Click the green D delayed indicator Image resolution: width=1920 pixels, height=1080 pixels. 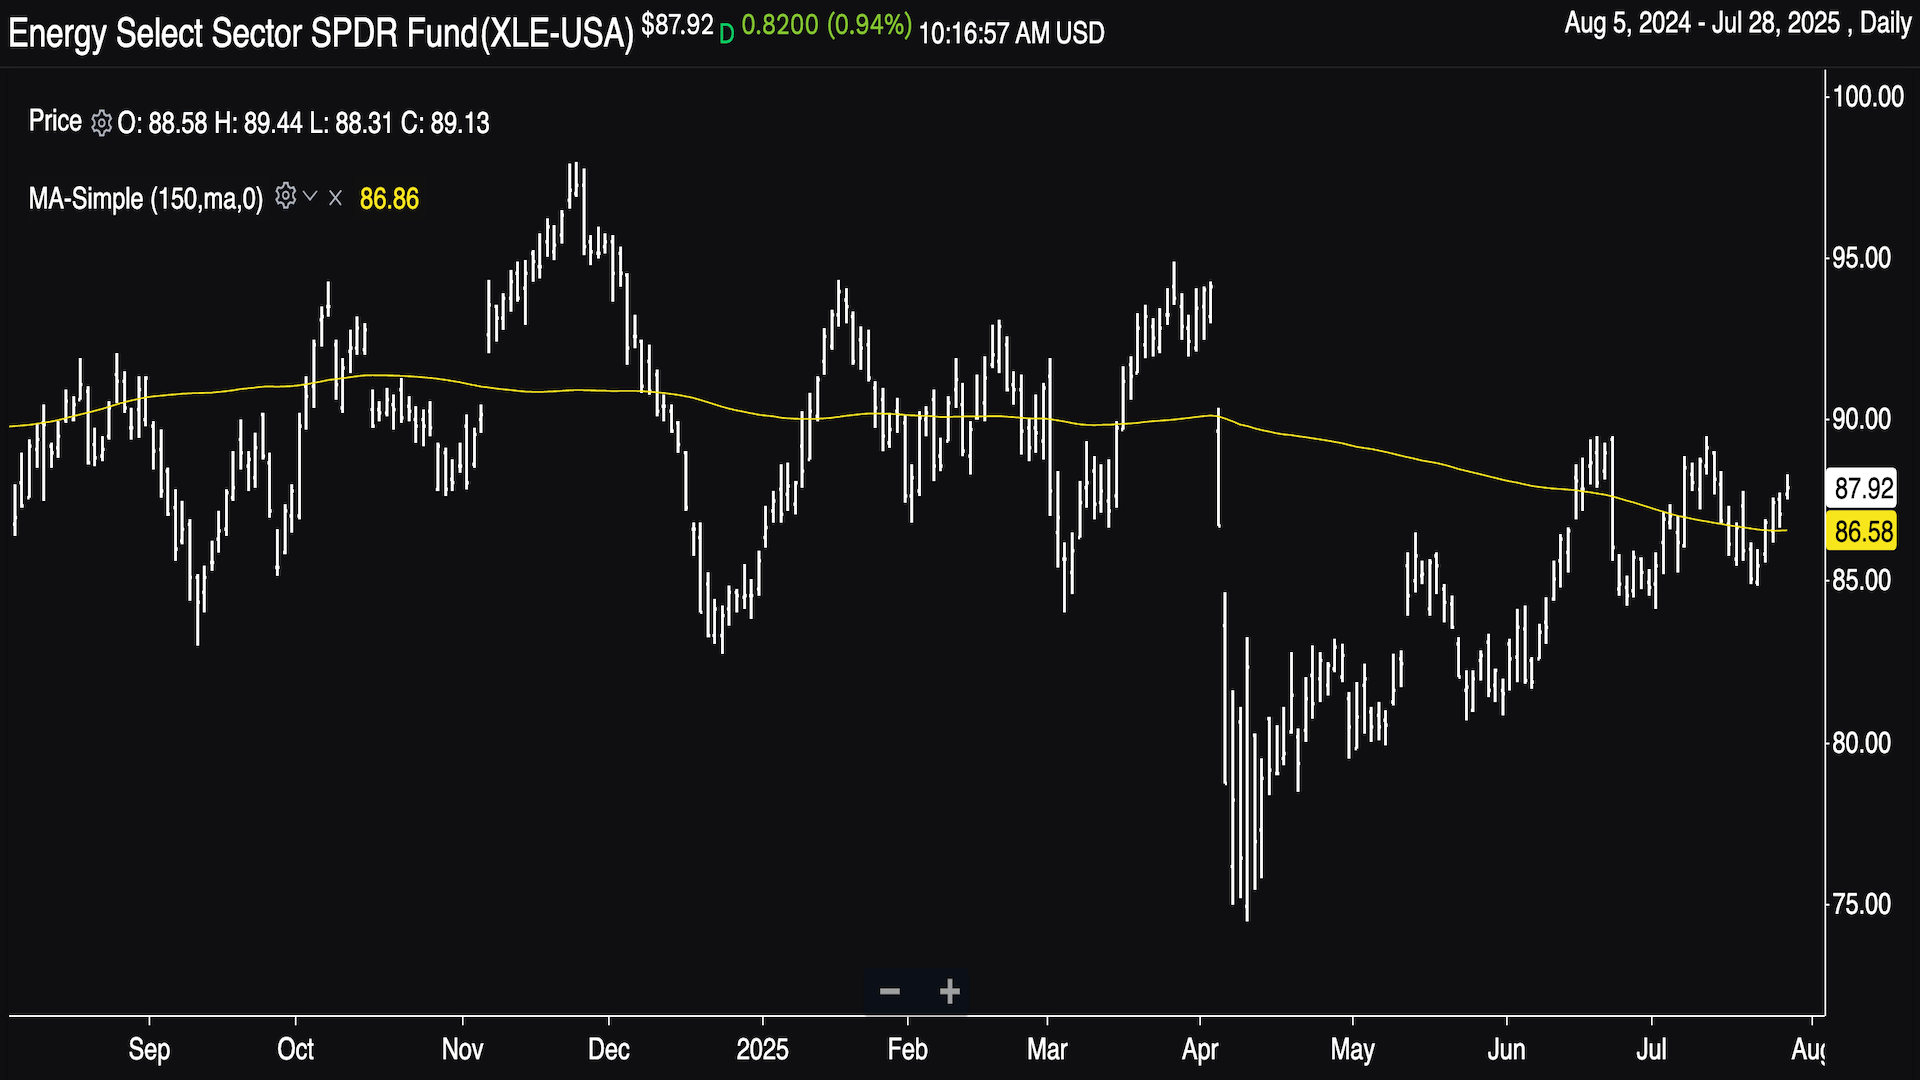click(727, 33)
